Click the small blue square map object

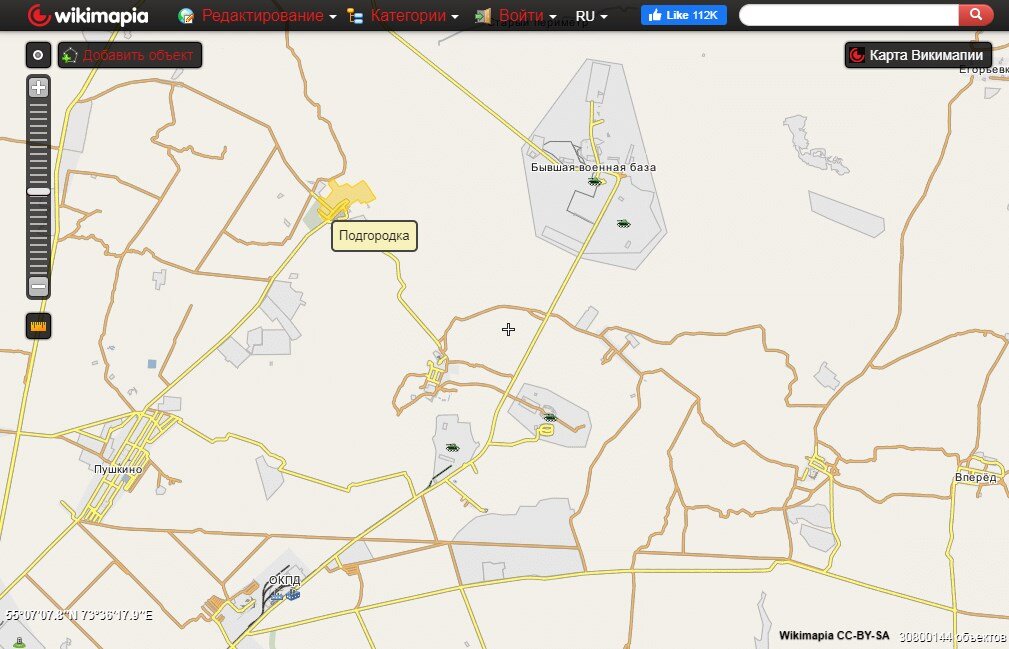click(152, 364)
